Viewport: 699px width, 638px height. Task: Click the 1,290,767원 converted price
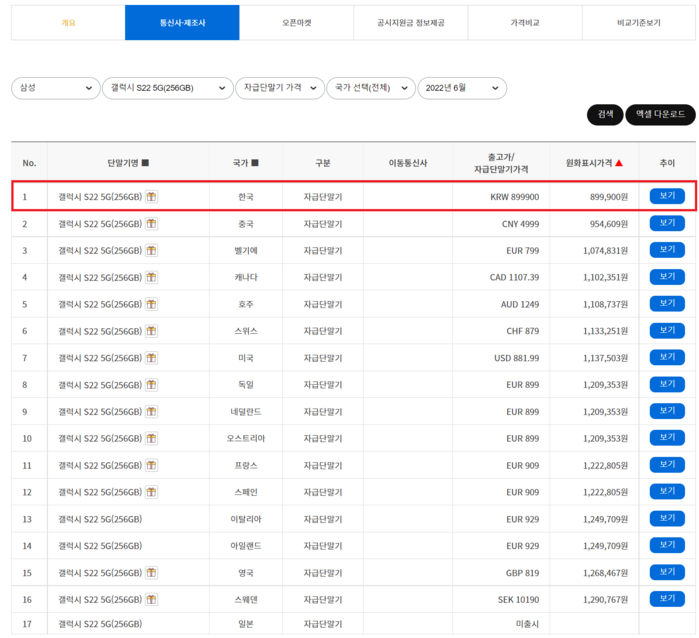pyautogui.click(x=605, y=600)
